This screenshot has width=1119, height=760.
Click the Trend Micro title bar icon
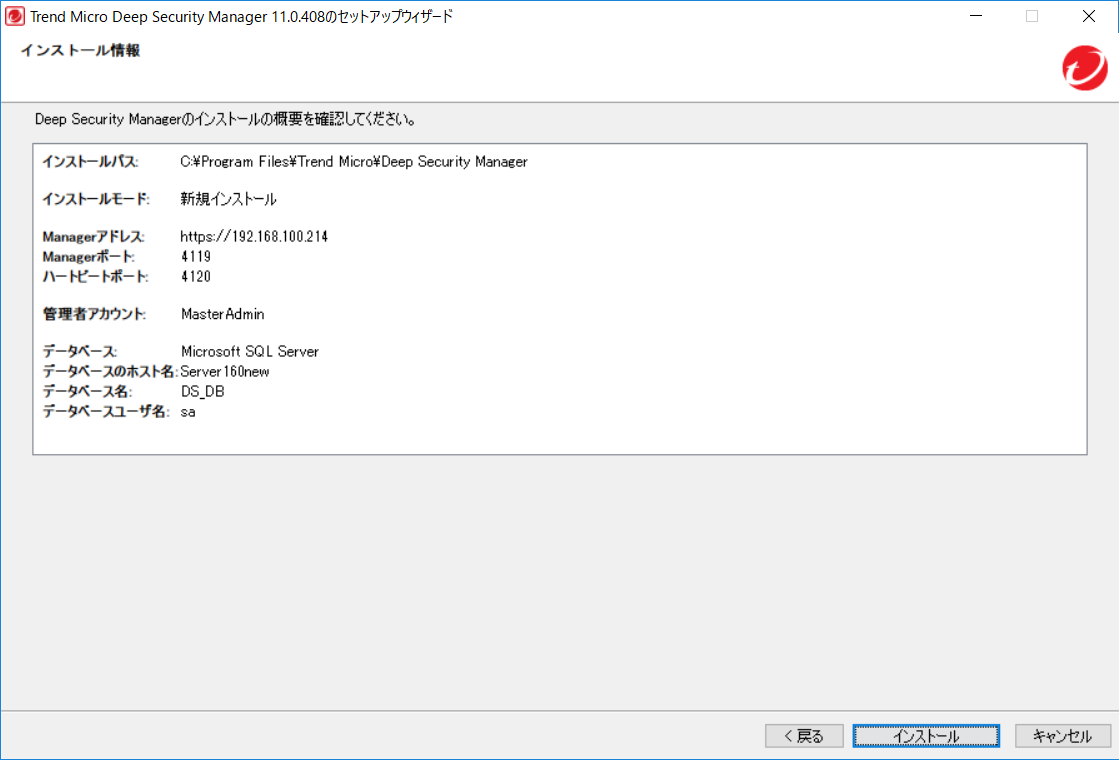pyautogui.click(x=14, y=16)
